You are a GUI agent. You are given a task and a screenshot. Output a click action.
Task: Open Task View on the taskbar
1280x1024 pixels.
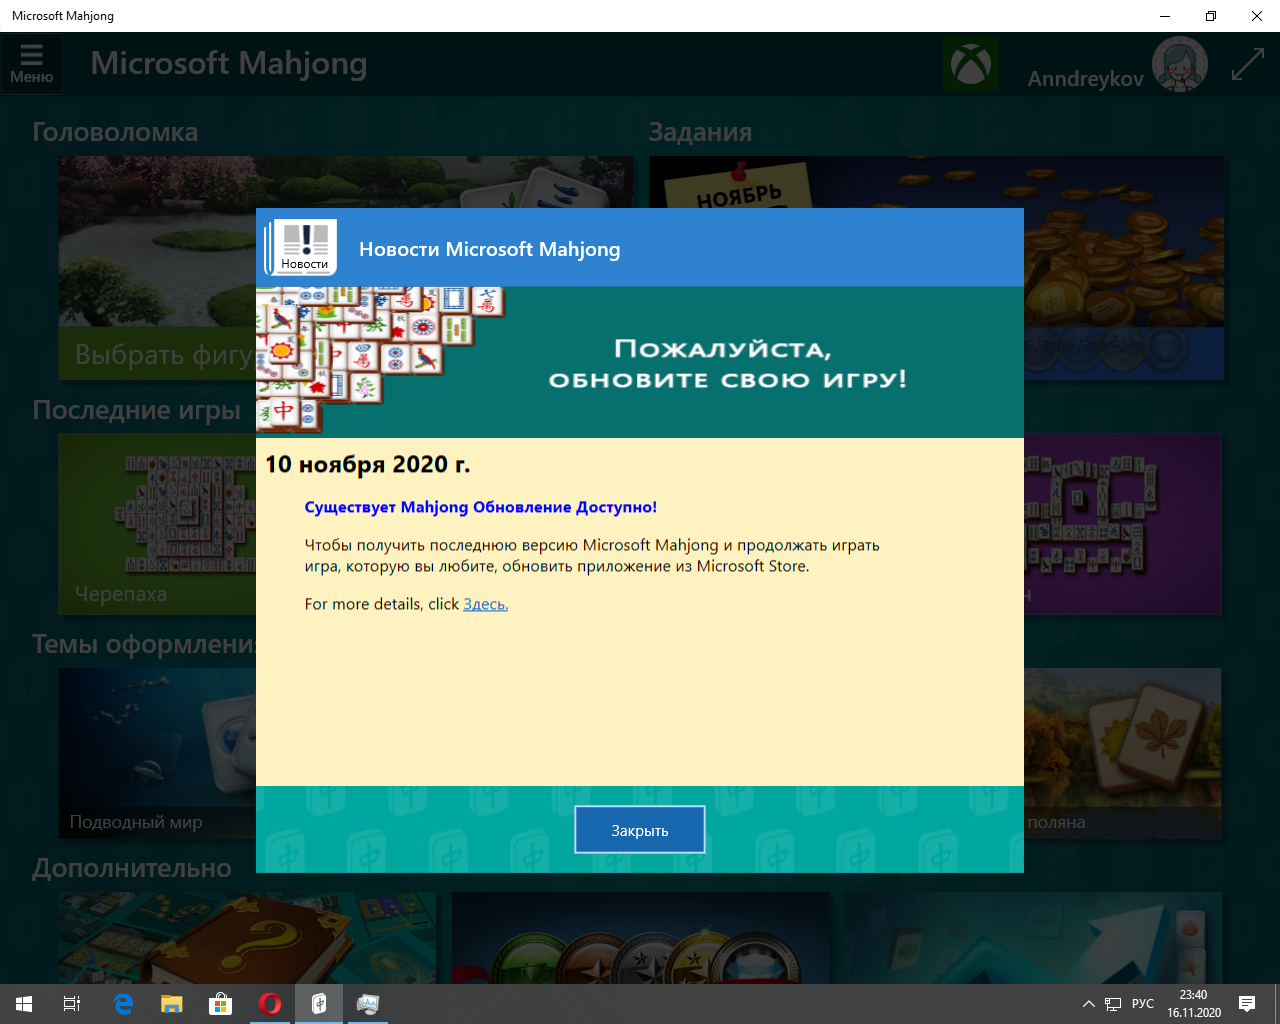click(x=72, y=1004)
